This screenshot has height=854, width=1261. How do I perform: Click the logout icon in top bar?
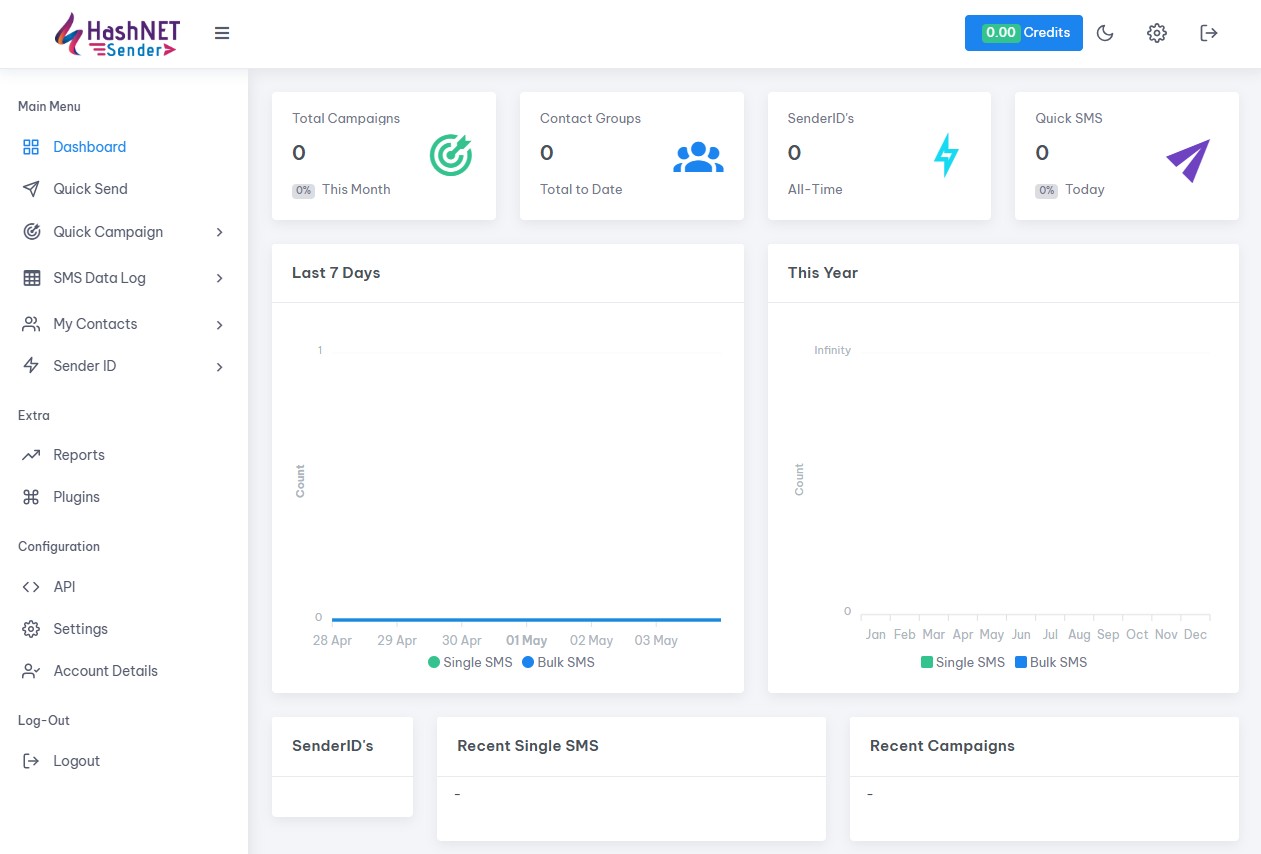pyautogui.click(x=1209, y=33)
